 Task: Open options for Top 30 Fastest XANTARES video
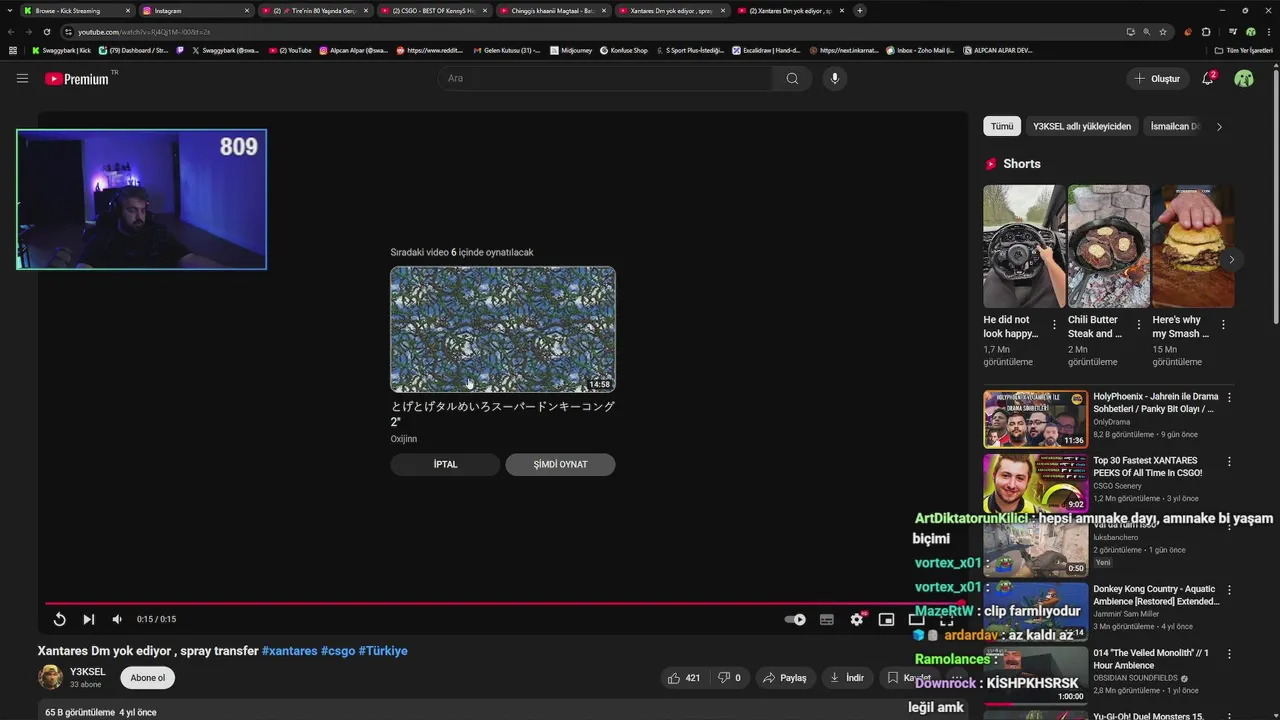[x=1229, y=461]
